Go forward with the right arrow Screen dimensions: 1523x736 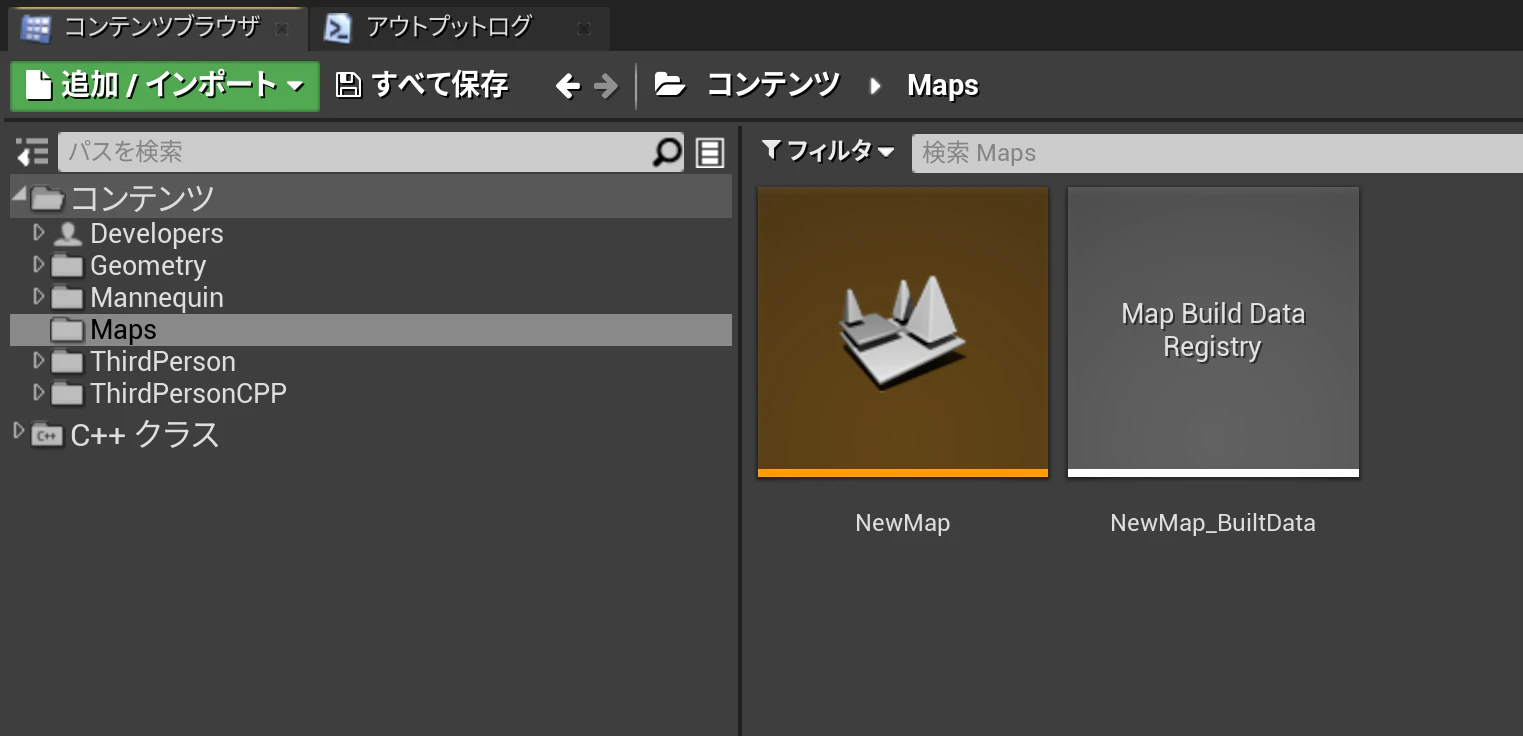(x=606, y=87)
